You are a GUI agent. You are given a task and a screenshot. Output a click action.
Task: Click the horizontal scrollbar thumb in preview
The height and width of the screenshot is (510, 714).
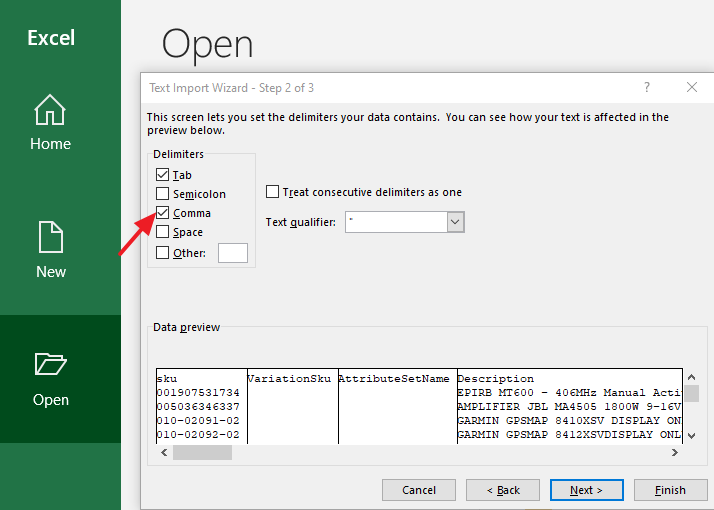tap(202, 453)
